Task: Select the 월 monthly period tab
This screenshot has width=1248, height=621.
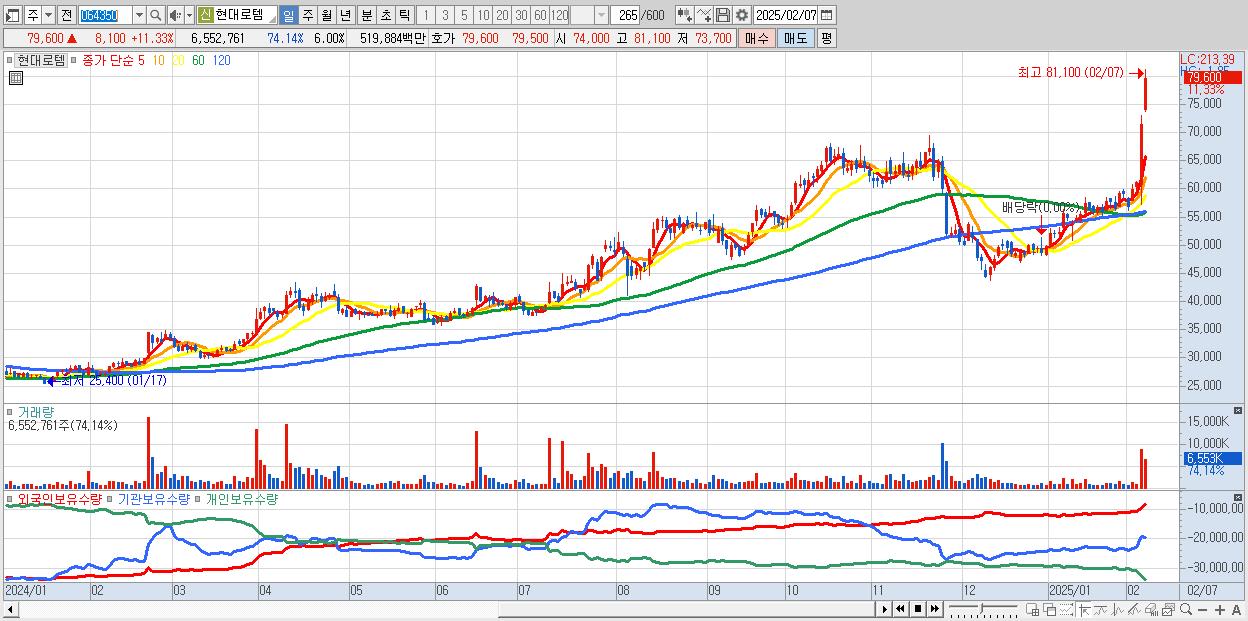Action: pos(326,15)
